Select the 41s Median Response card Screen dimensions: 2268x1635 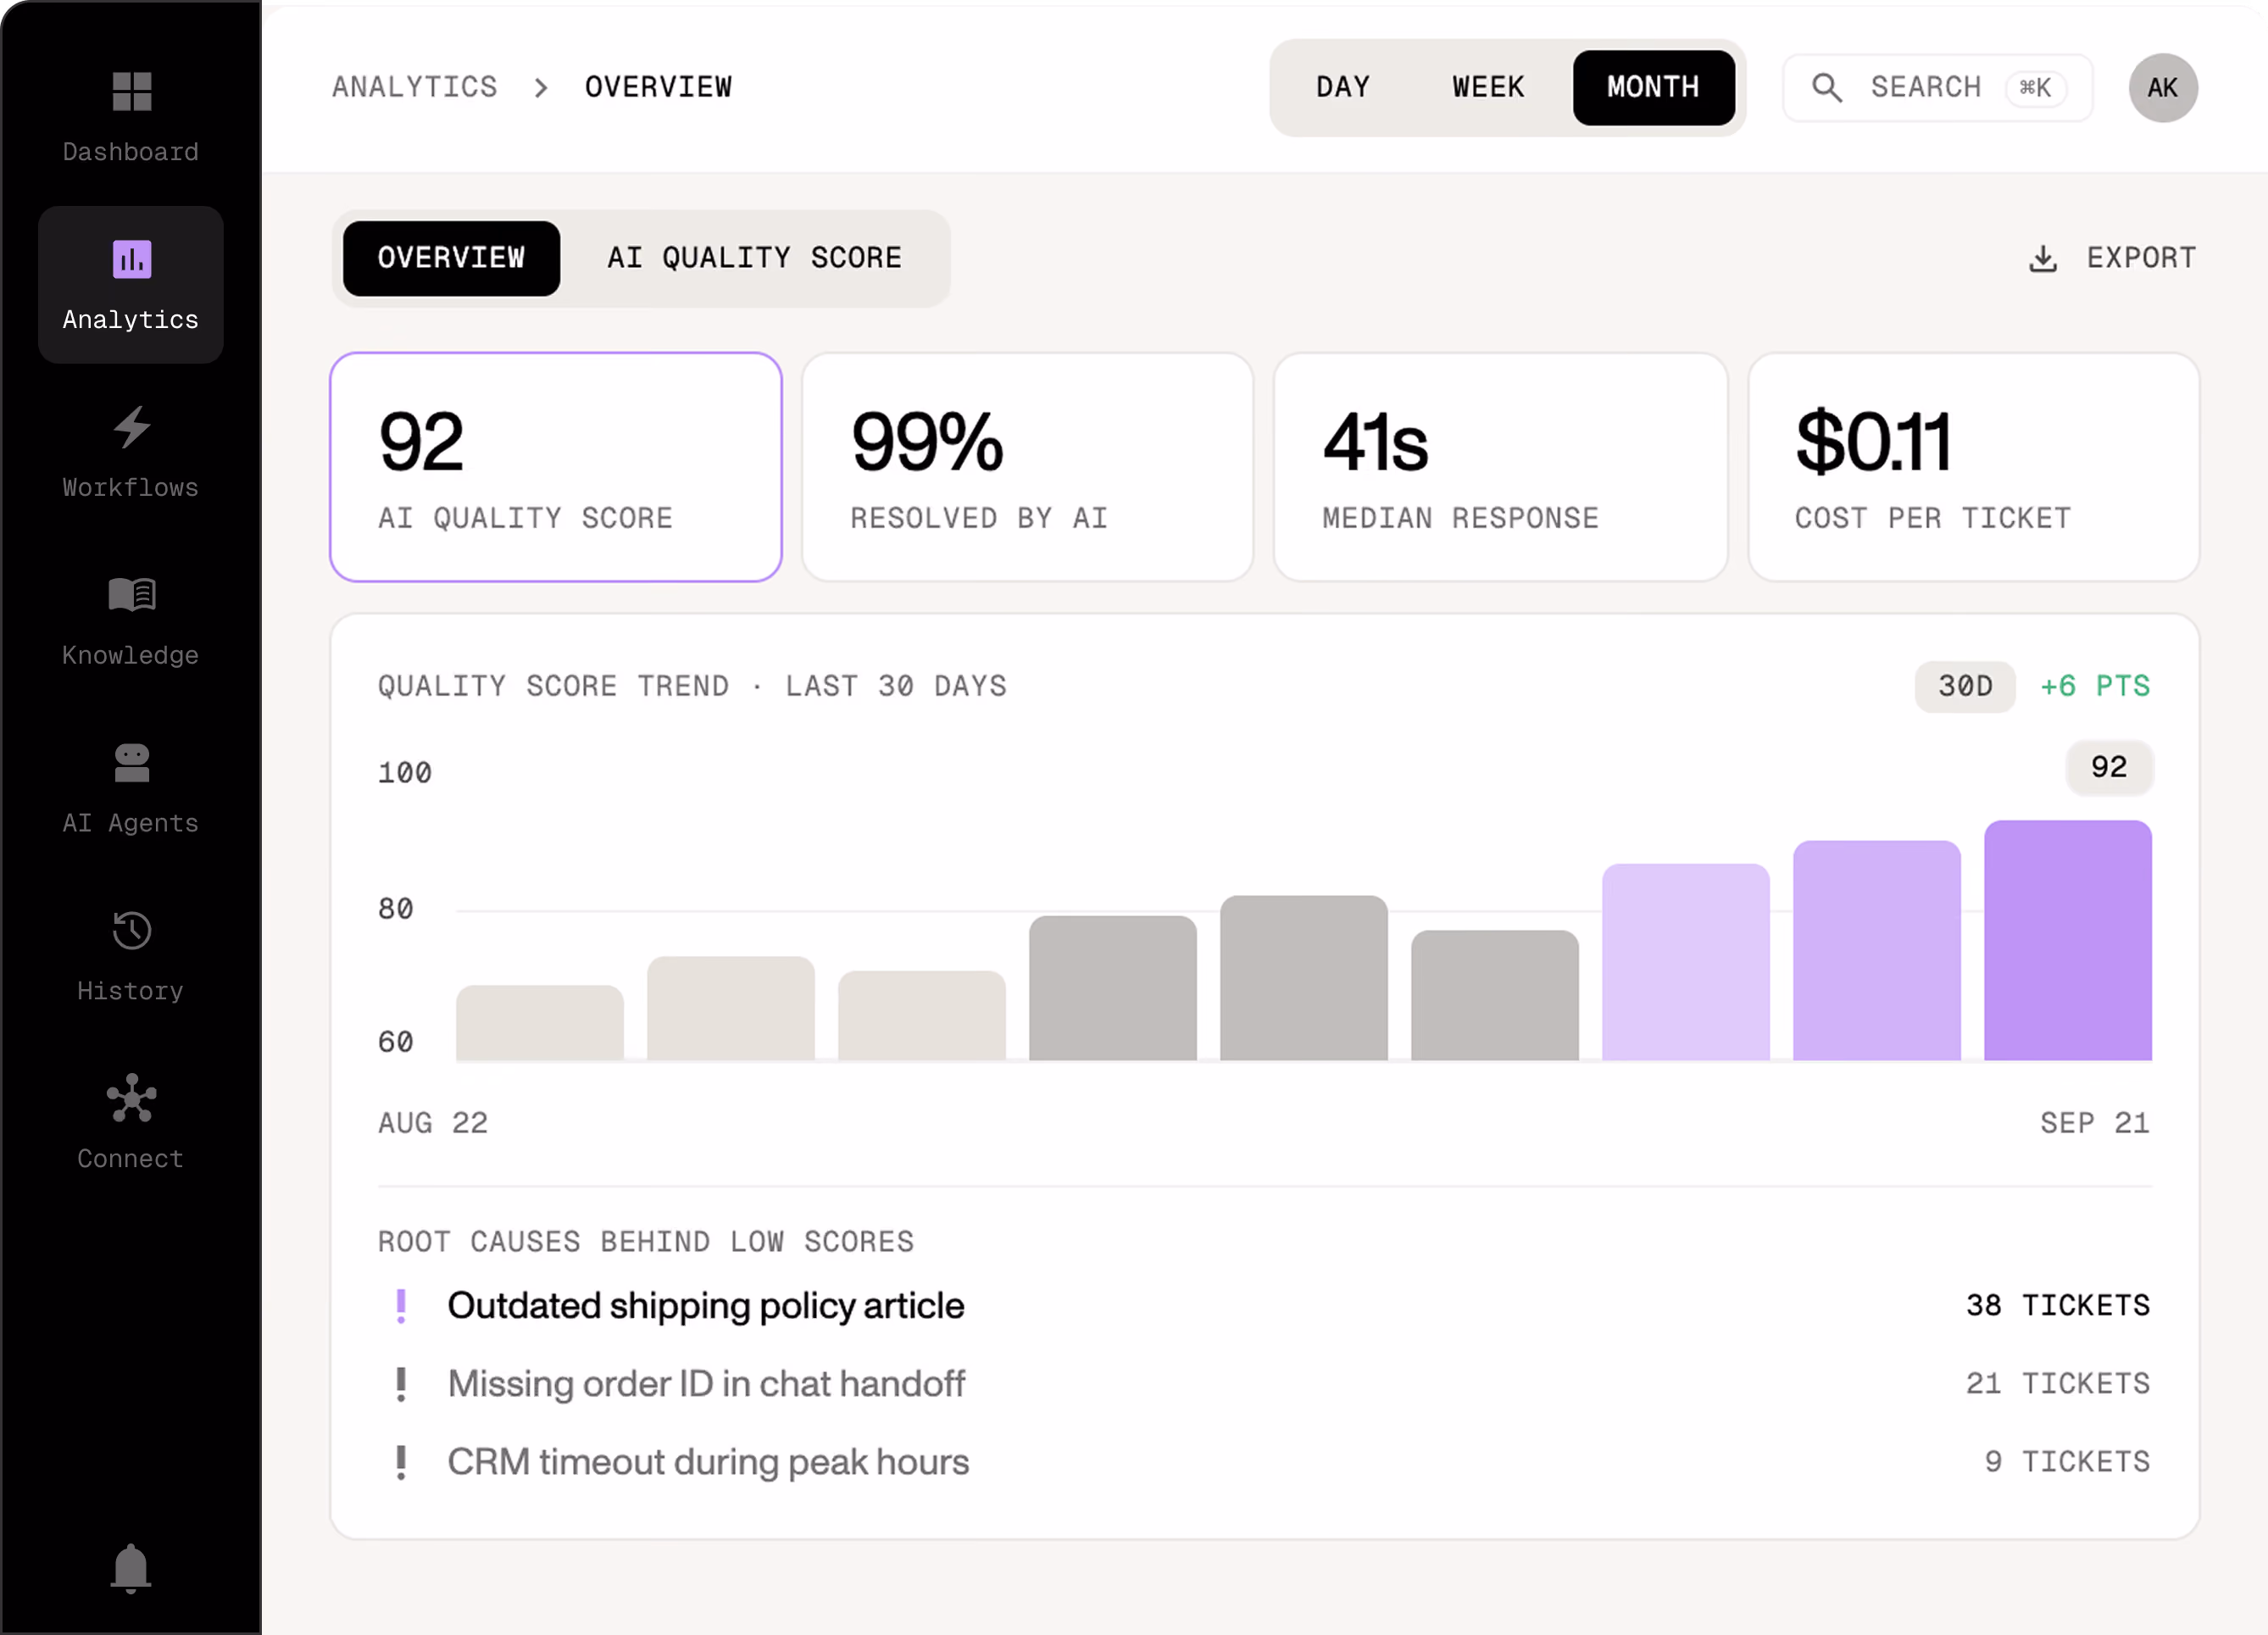[x=1500, y=467]
